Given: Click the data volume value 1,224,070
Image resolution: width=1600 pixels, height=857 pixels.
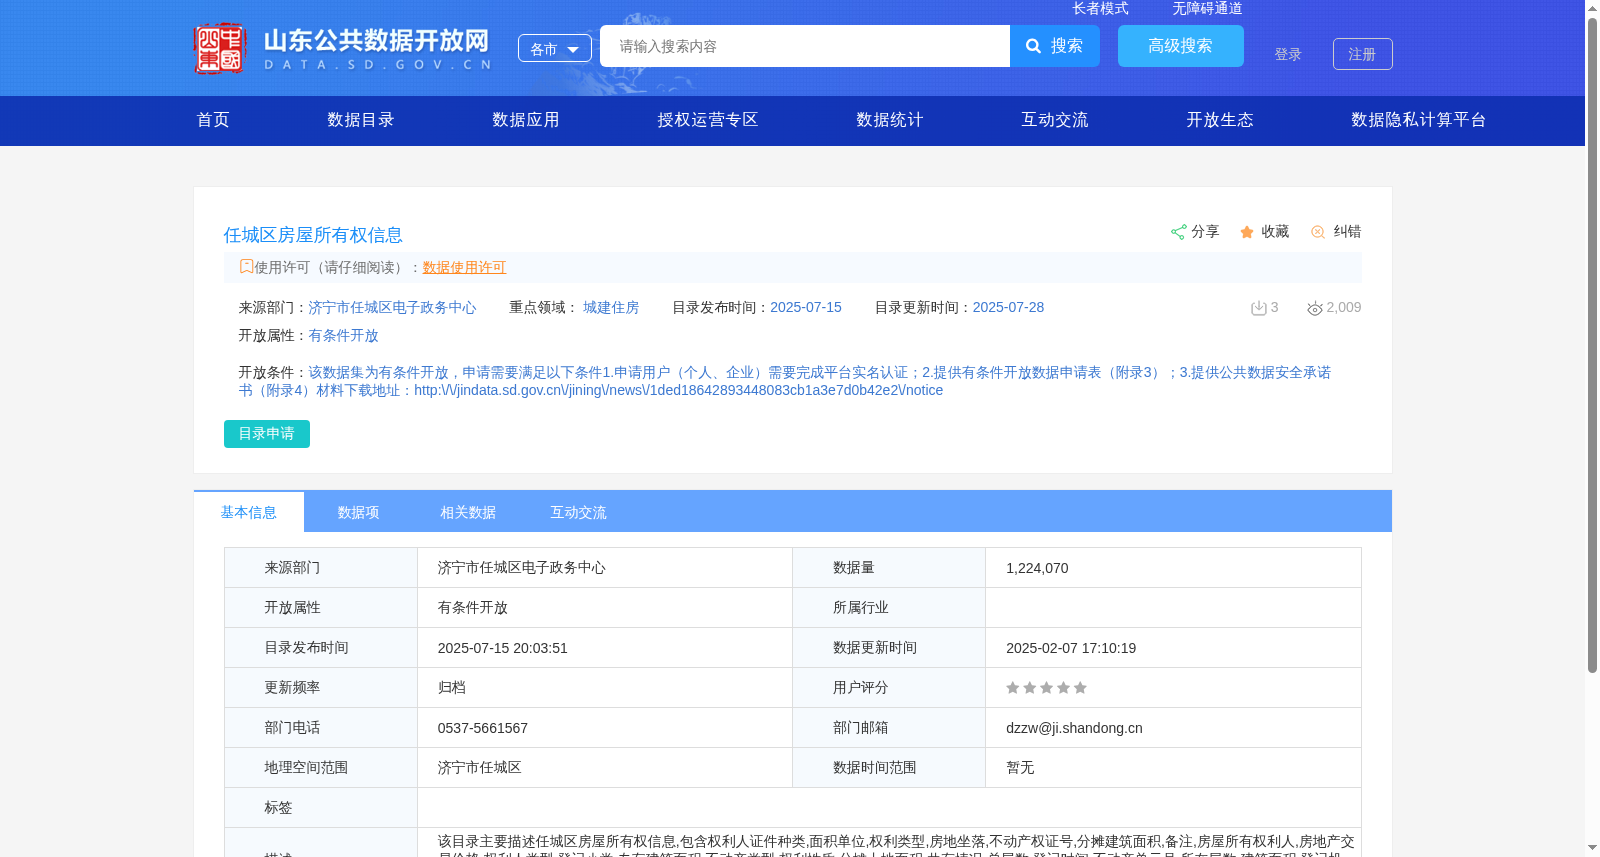Looking at the screenshot, I should click(x=1037, y=568).
